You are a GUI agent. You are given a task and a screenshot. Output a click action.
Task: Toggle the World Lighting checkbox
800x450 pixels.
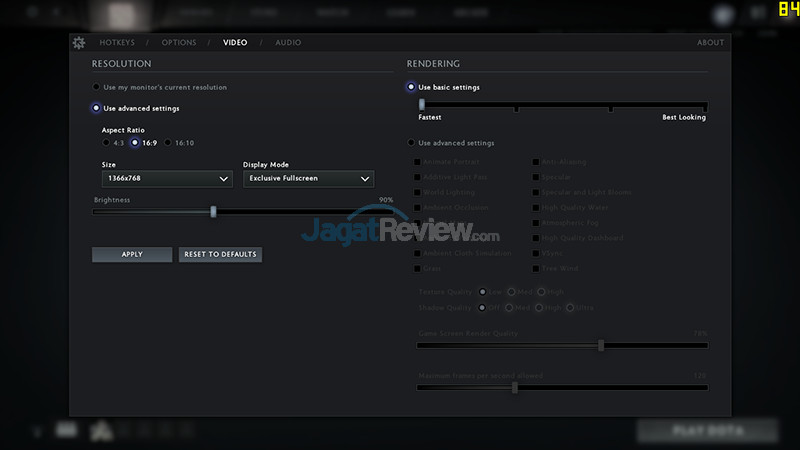click(x=417, y=192)
